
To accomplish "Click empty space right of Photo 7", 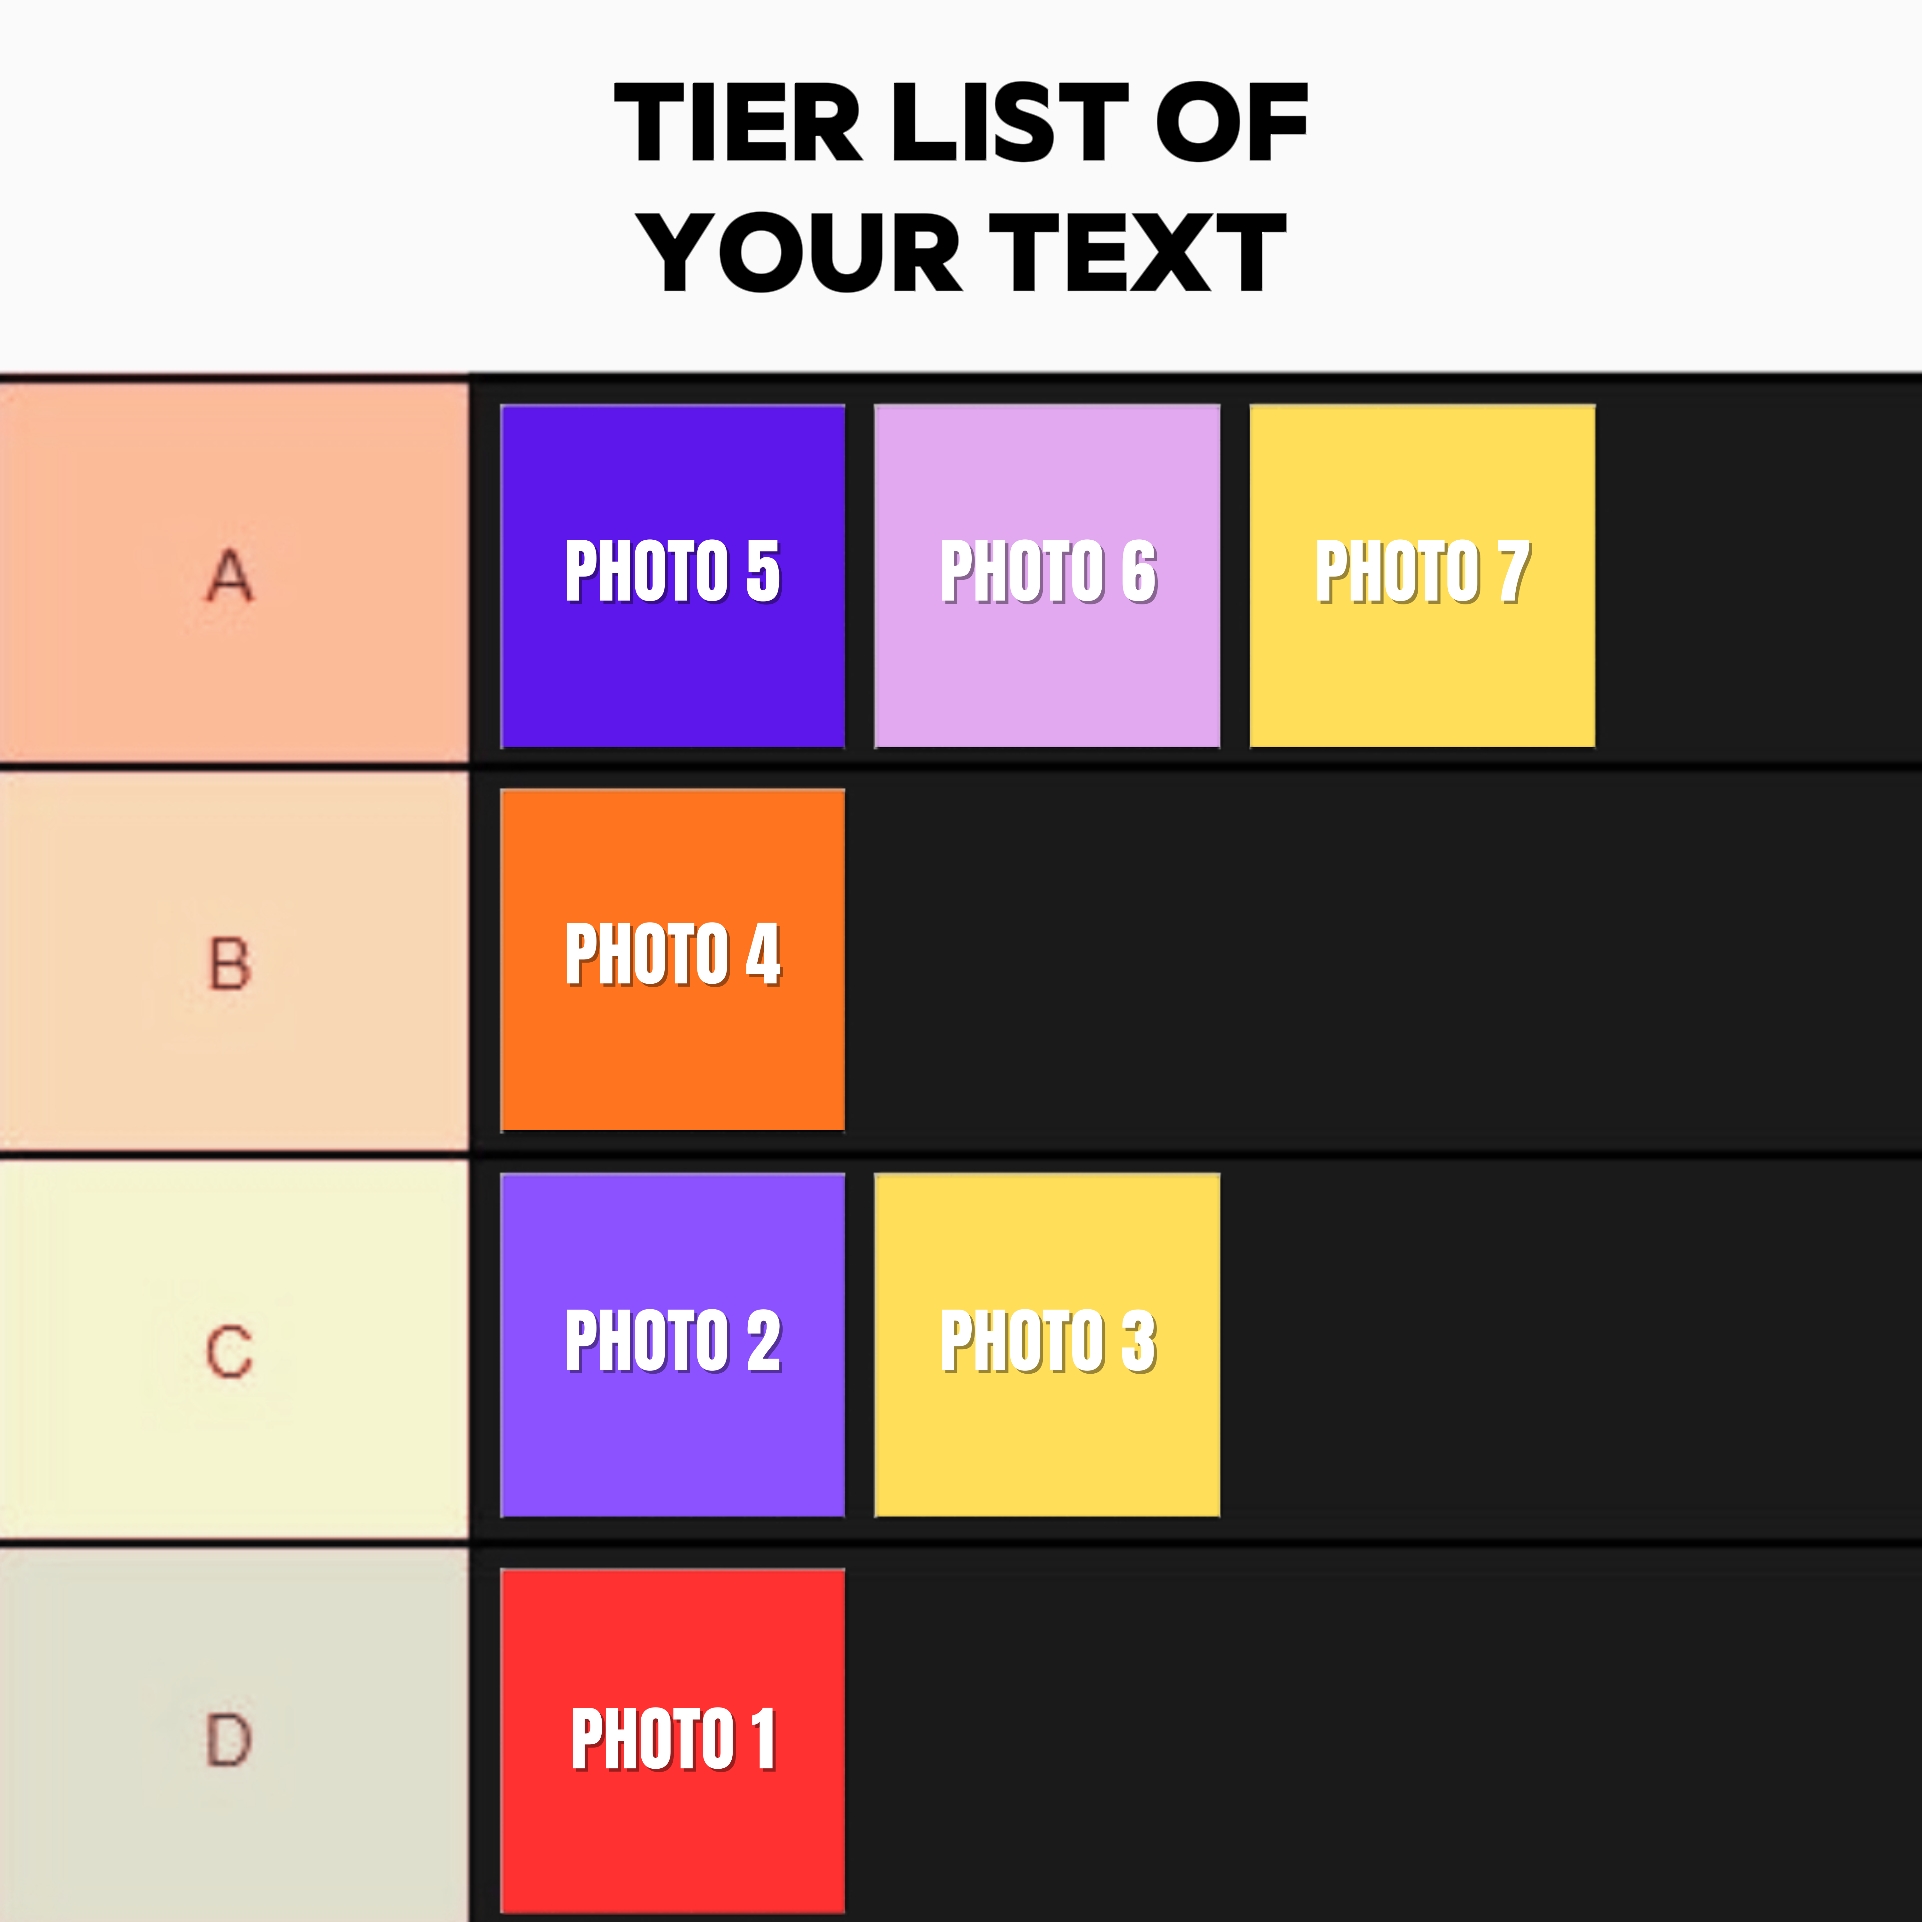I will tap(1756, 576).
